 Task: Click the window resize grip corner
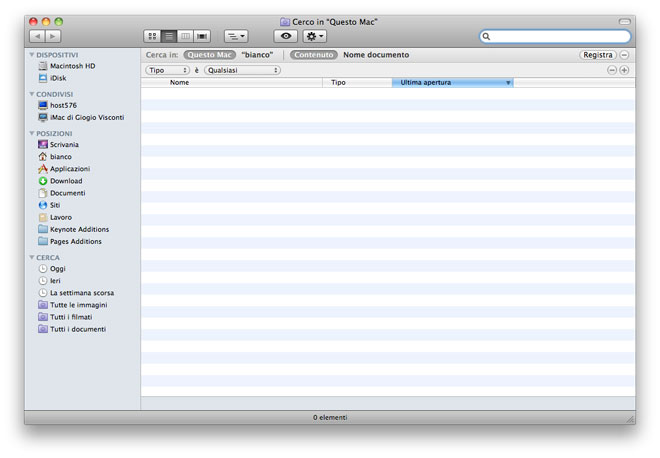(x=630, y=419)
